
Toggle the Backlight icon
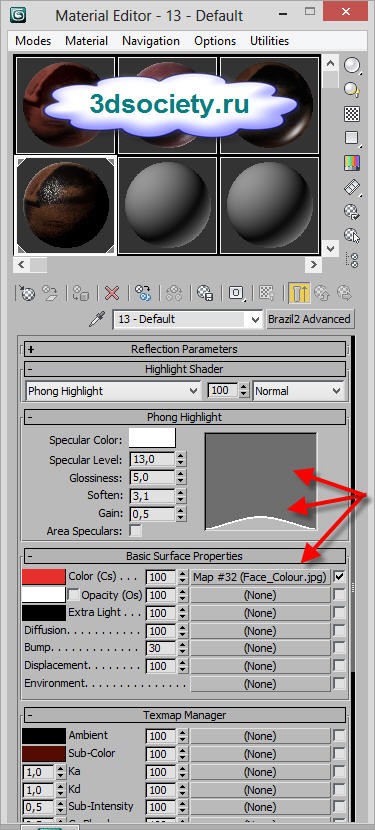pos(352,89)
